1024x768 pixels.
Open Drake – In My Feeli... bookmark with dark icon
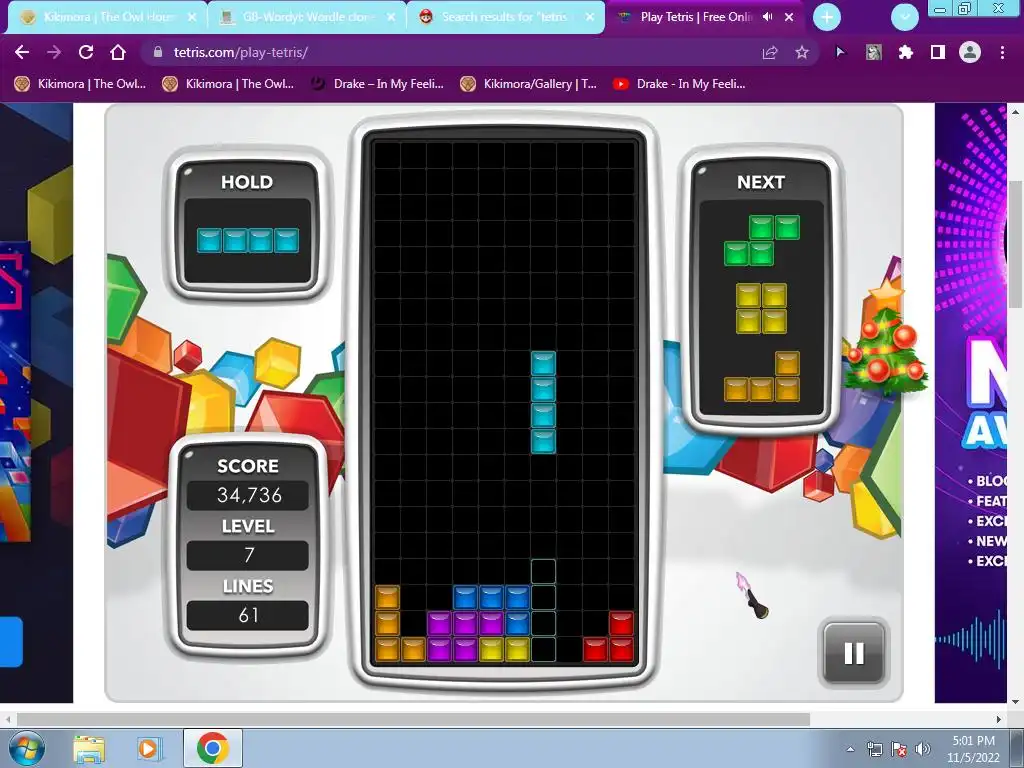(x=377, y=84)
